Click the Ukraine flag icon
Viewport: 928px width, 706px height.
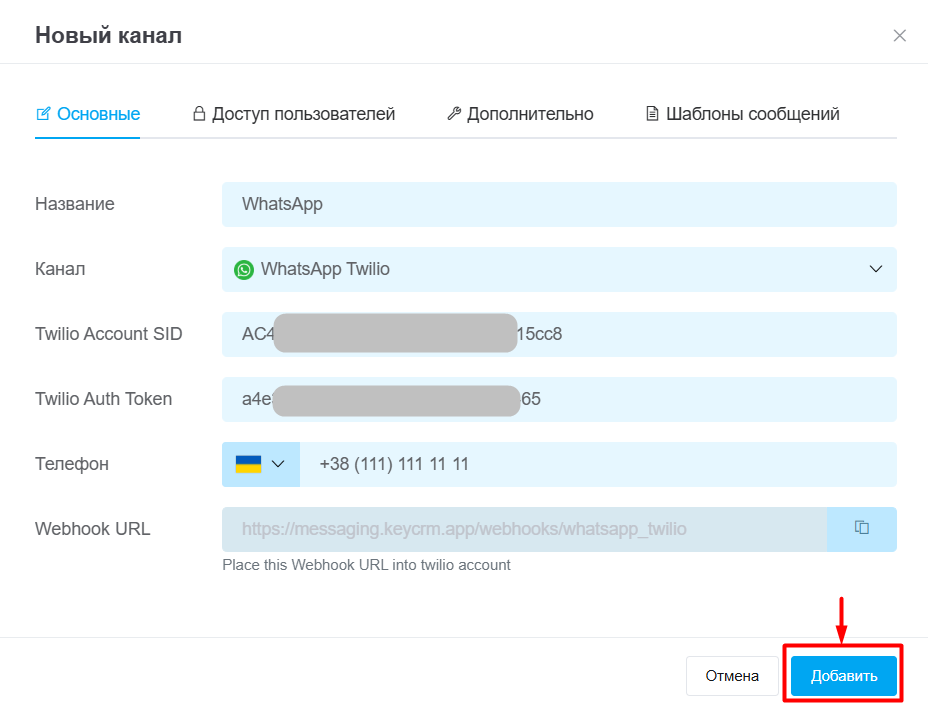tap(249, 464)
